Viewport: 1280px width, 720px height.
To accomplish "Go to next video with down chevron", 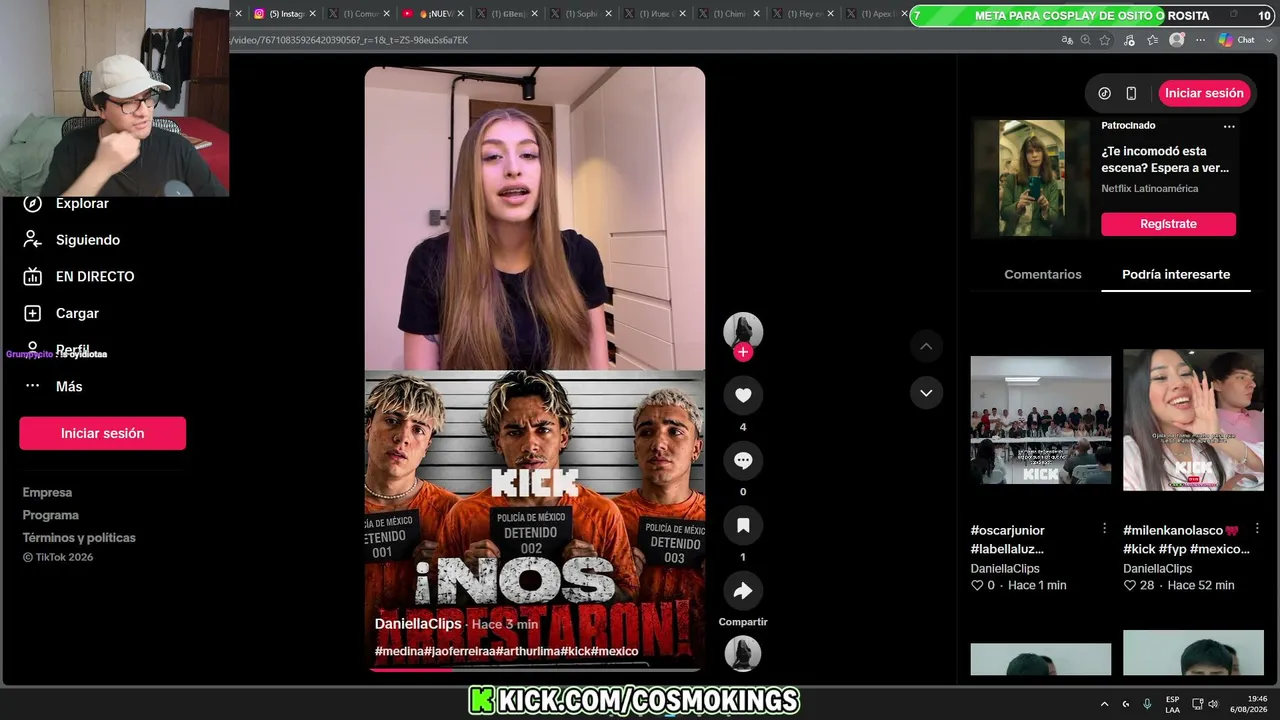I will pos(926,393).
